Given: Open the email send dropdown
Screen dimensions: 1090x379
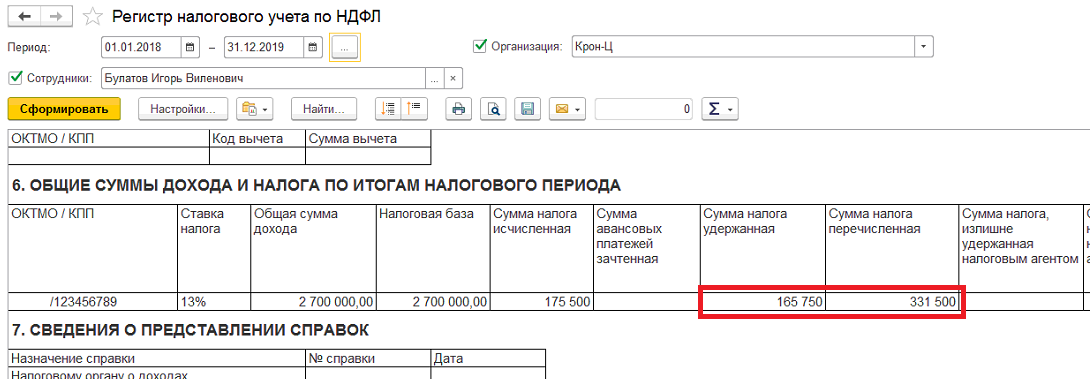Looking at the screenshot, I should coord(568,108).
